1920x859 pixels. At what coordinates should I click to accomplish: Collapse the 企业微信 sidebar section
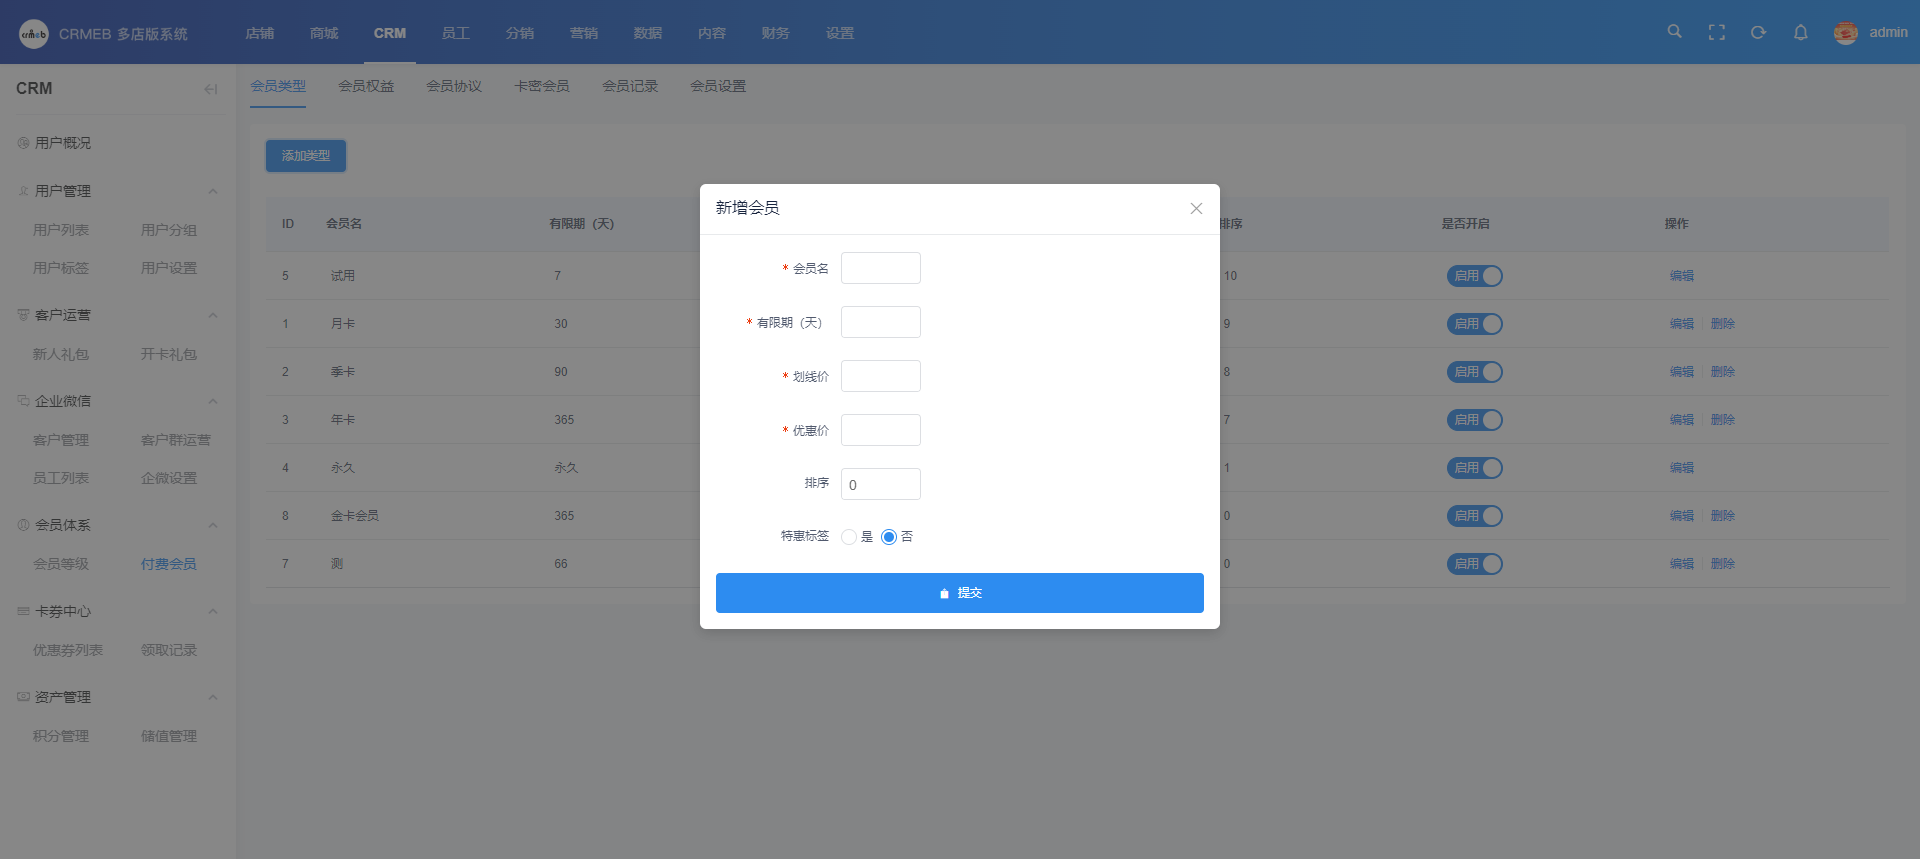[x=212, y=401]
